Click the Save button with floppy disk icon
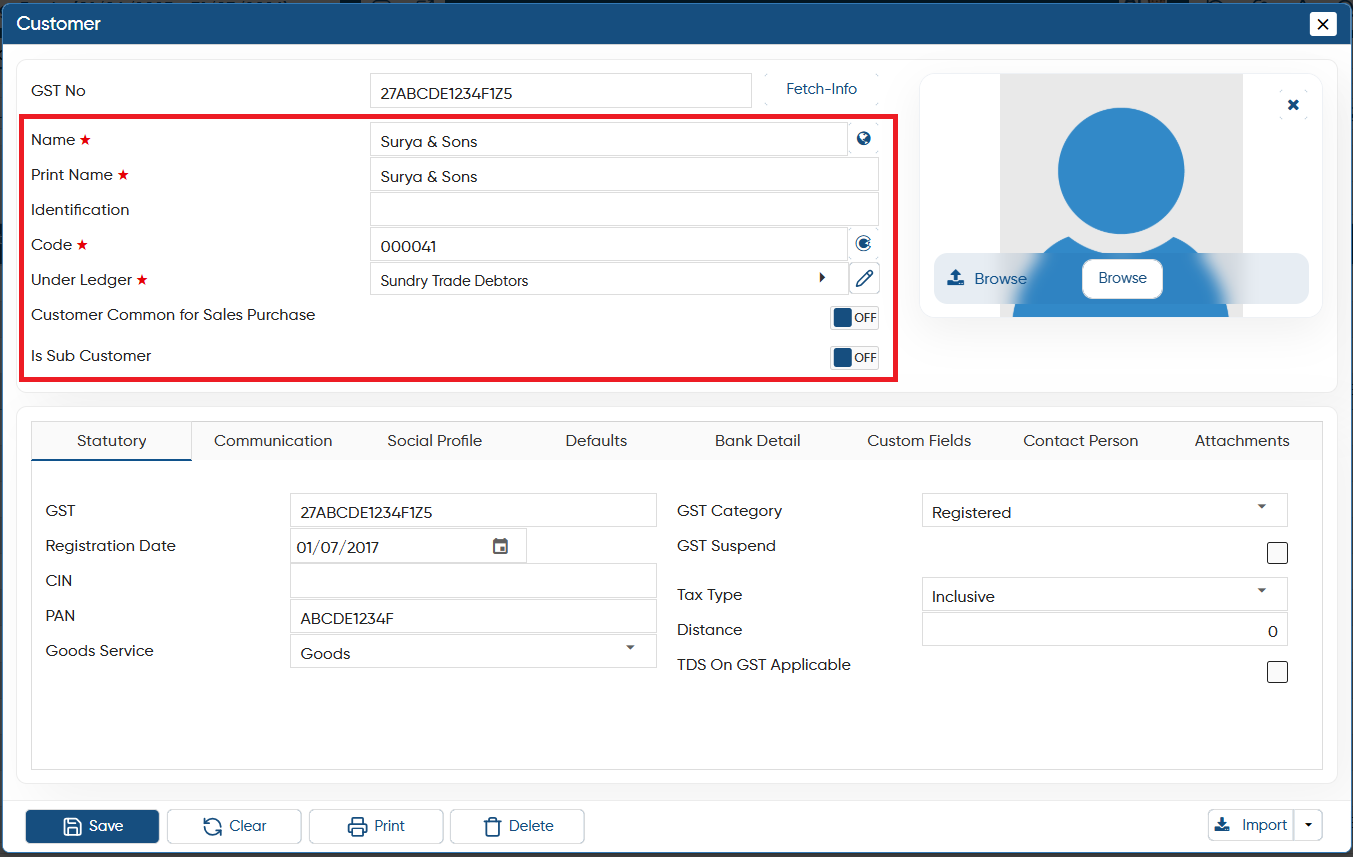Image resolution: width=1353 pixels, height=857 pixels. tap(92, 826)
